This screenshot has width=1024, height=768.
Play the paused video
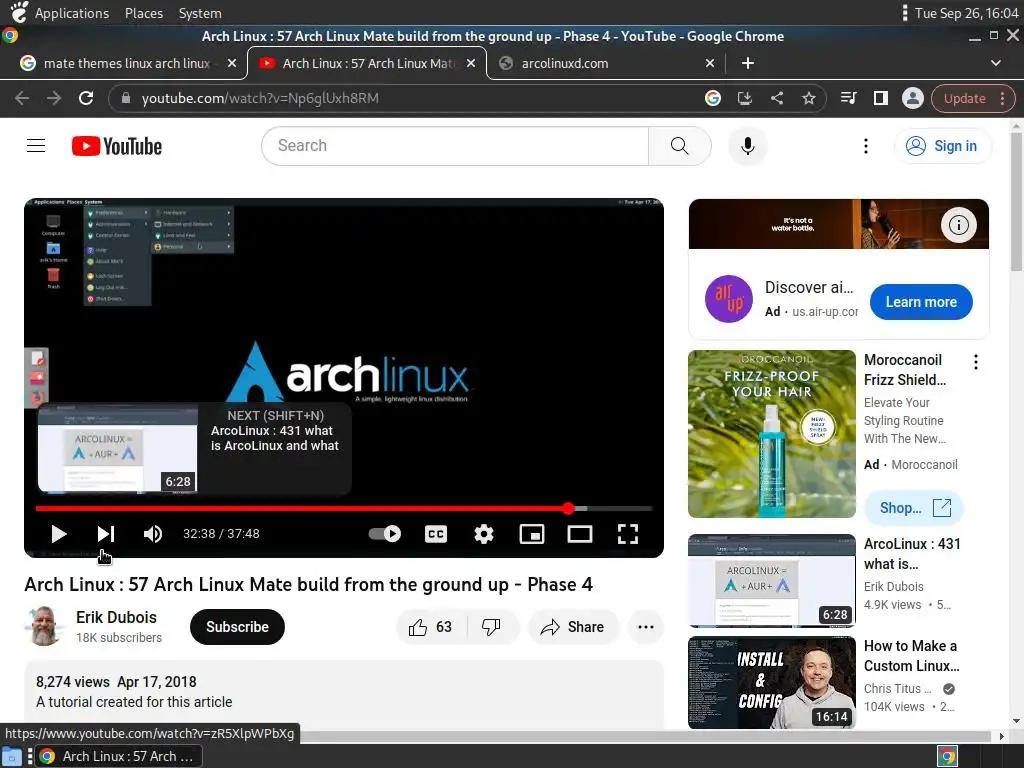pos(59,534)
